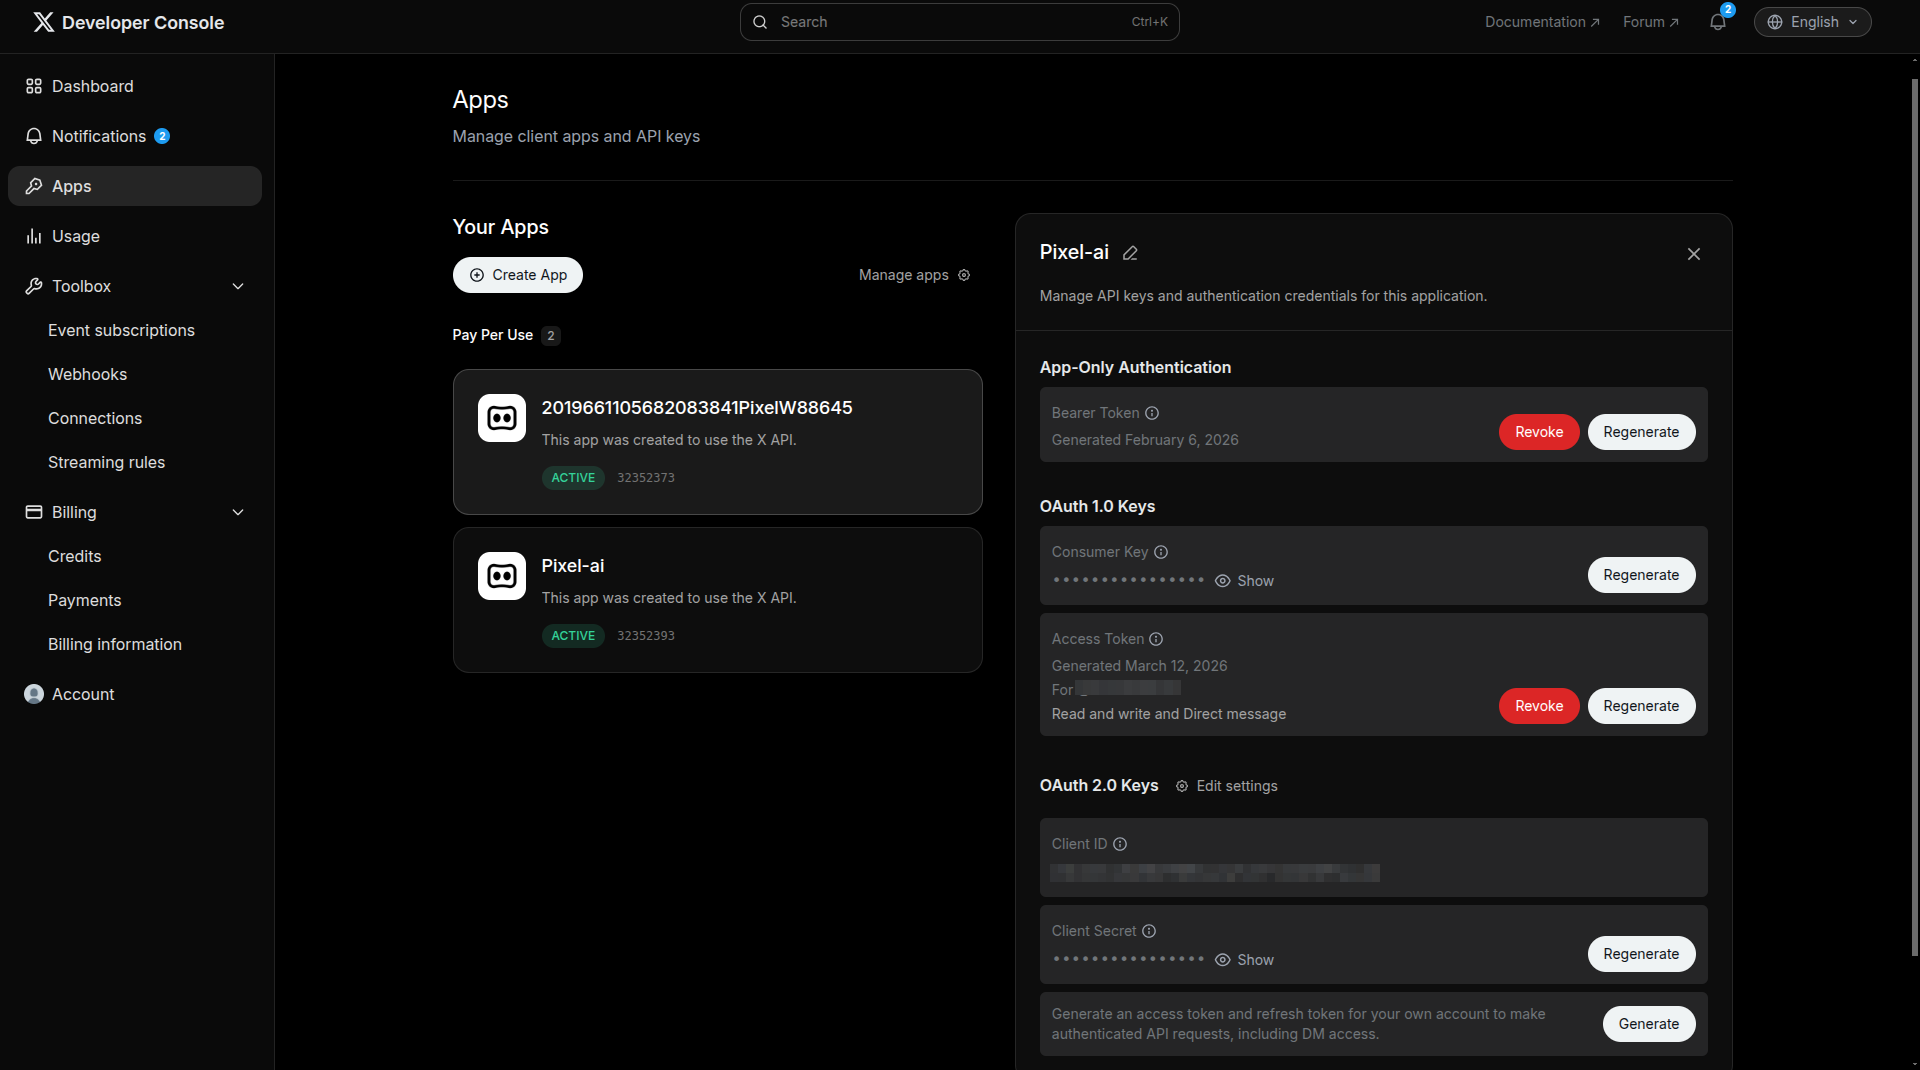This screenshot has width=1920, height=1070.
Task: Click the app icon of 2019661105682083841PixelW88645
Action: click(502, 418)
